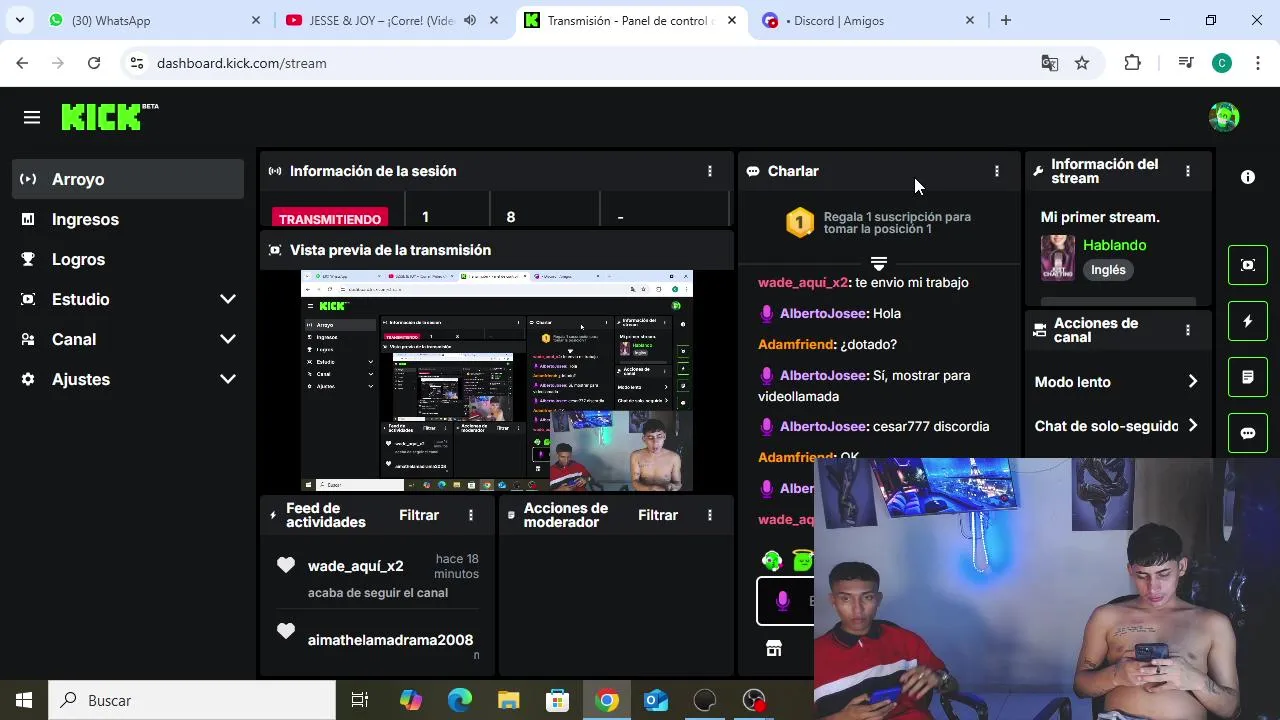Screen dimensions: 1280x720
Task: Click the stream preview image
Action: coord(497,381)
